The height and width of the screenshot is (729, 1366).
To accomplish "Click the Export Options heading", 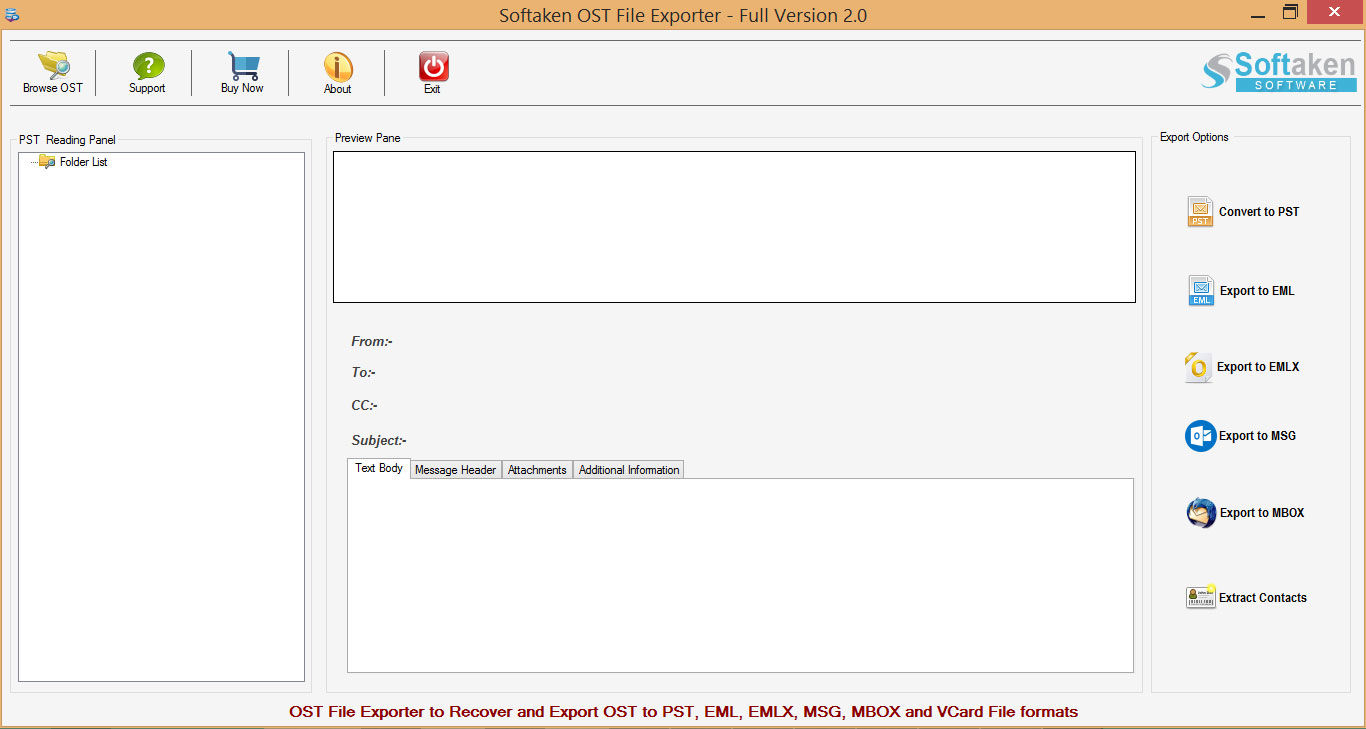I will 1194,137.
